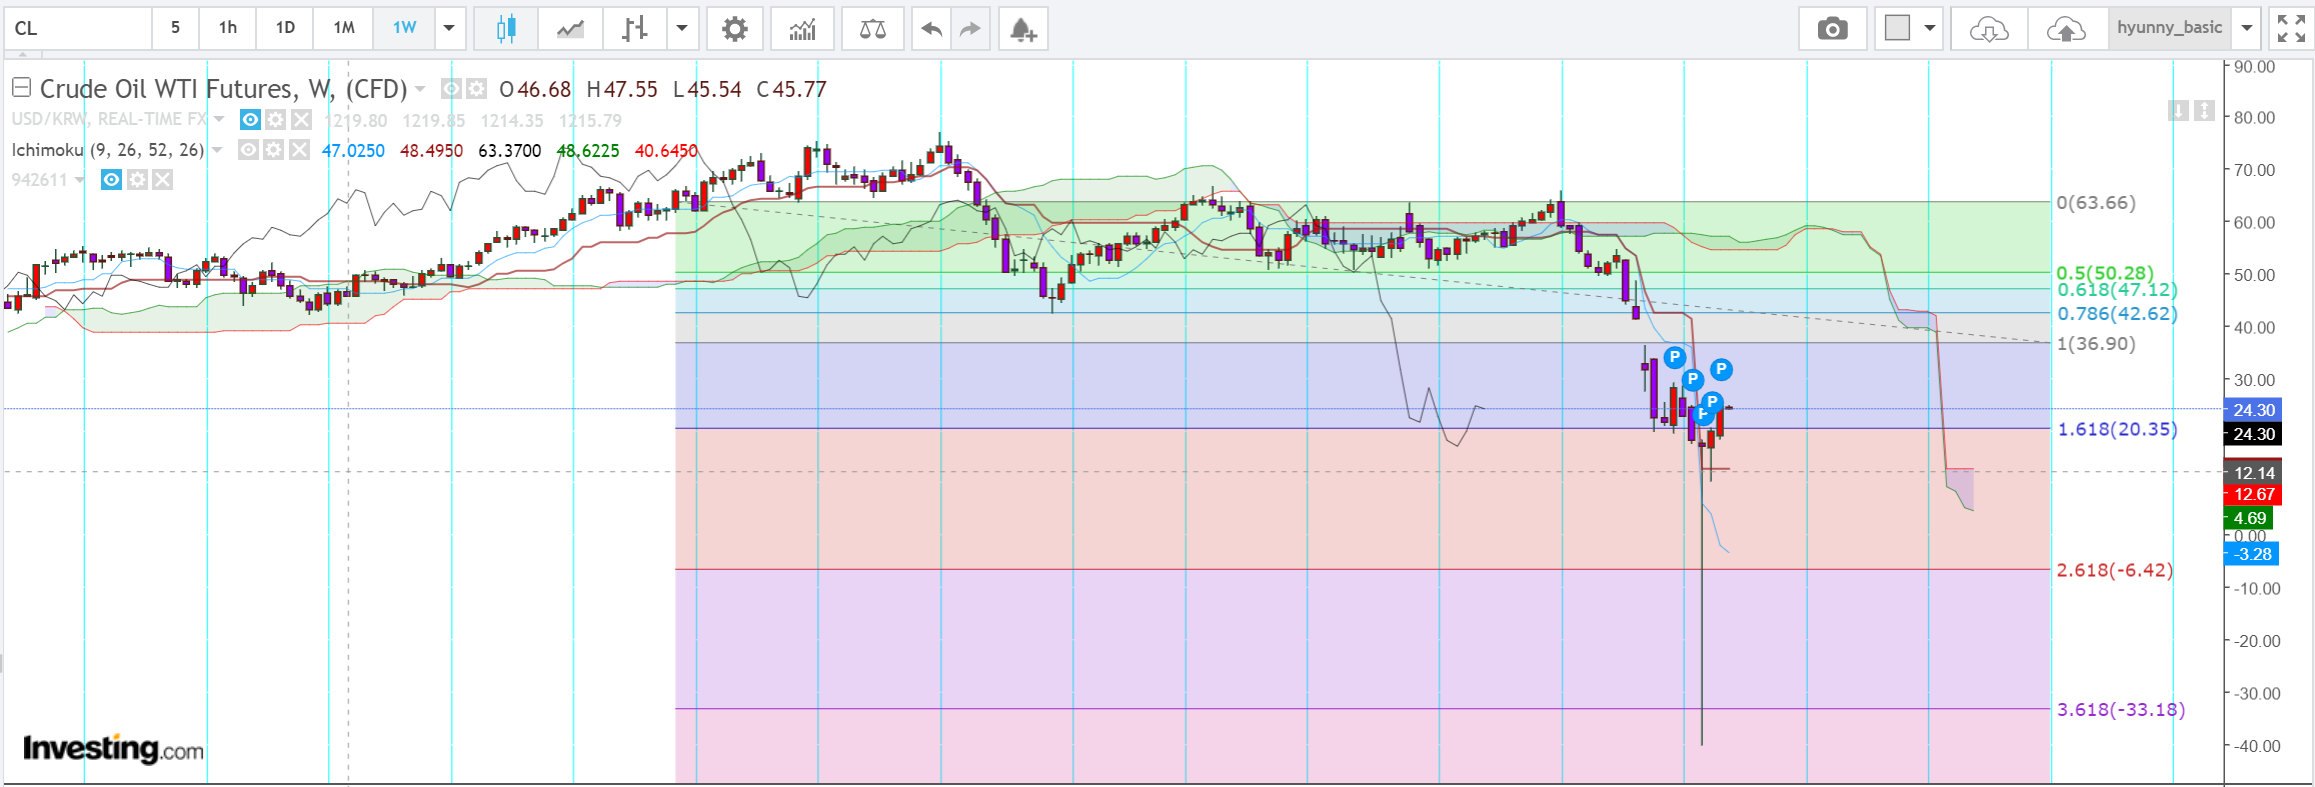Select the 1D timeframe
The height and width of the screenshot is (787, 2315).
[x=285, y=28]
